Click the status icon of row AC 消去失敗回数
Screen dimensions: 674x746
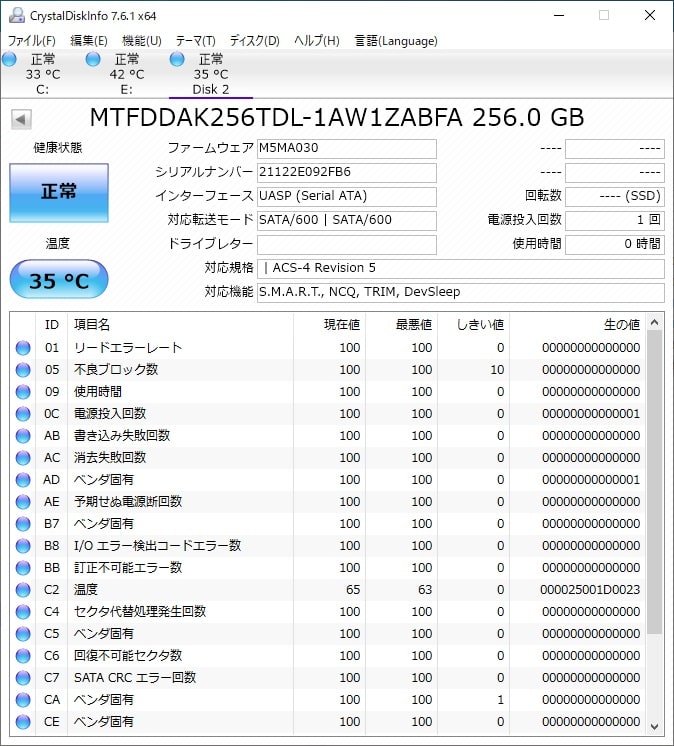pos(23,458)
